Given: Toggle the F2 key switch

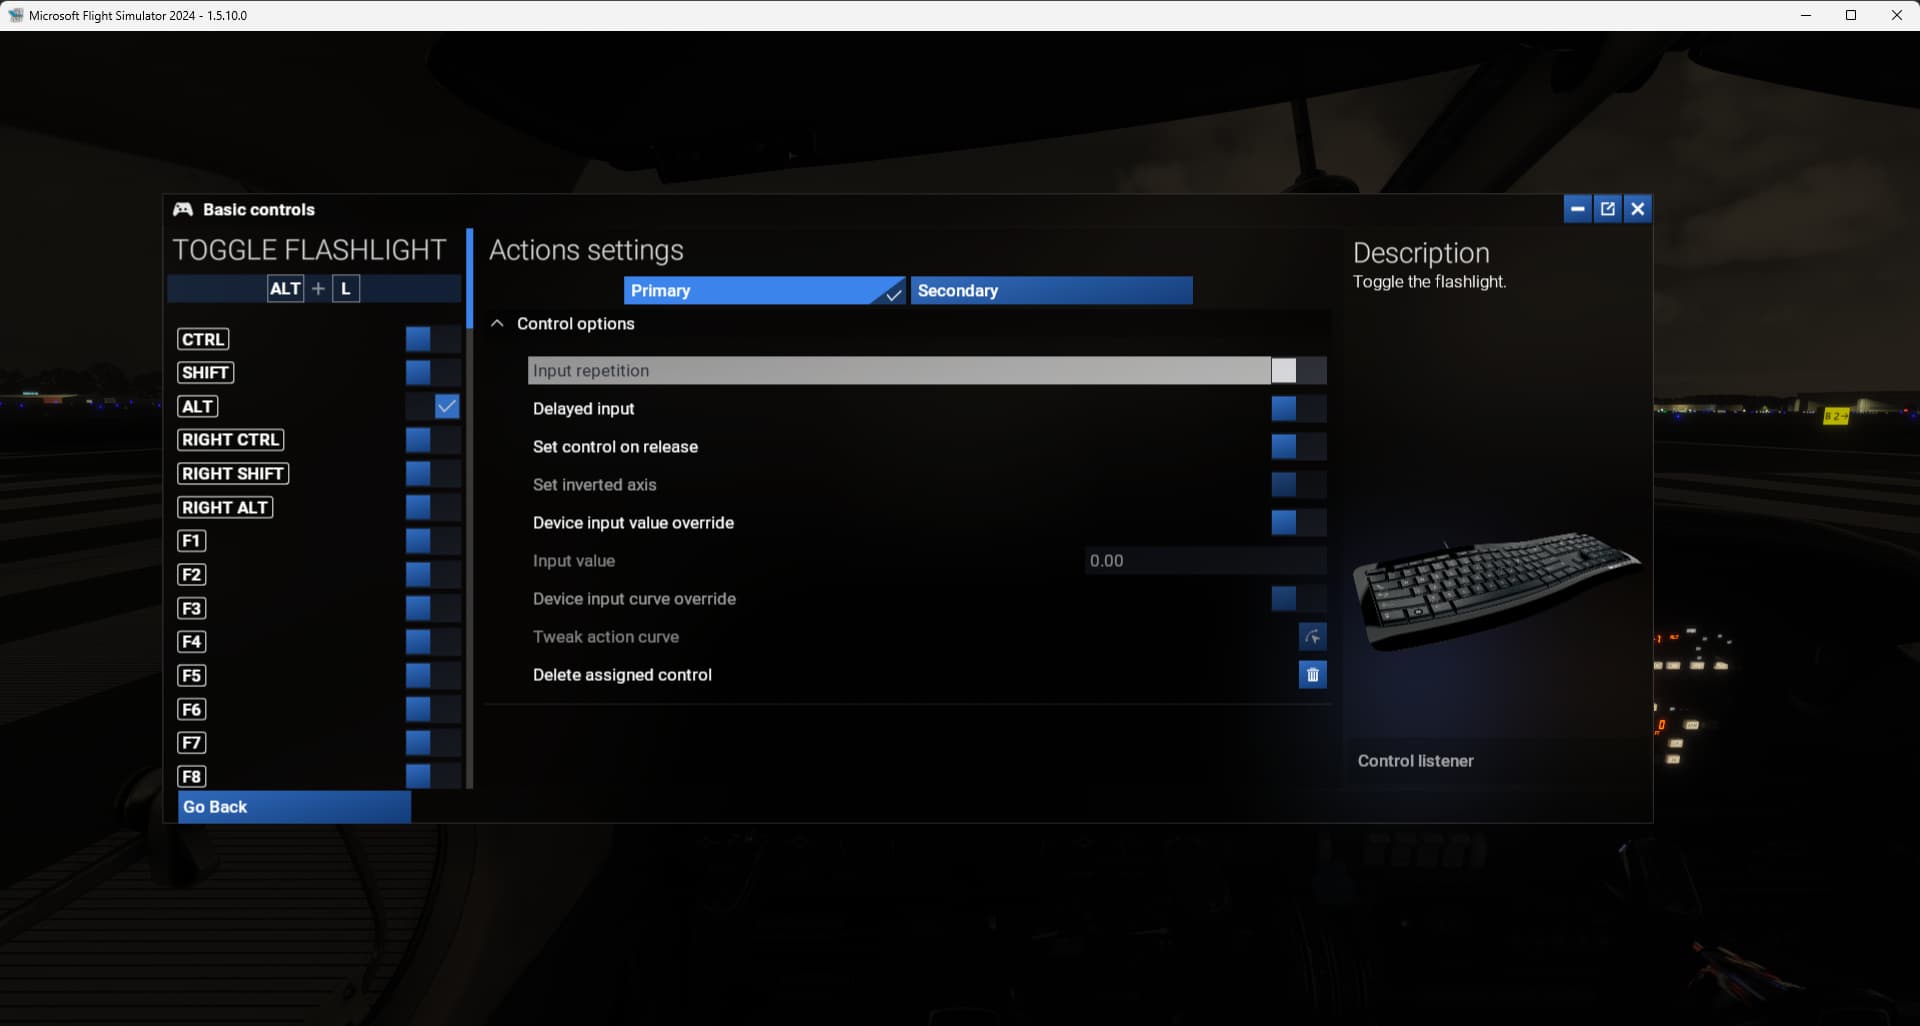Looking at the screenshot, I should click(433, 575).
